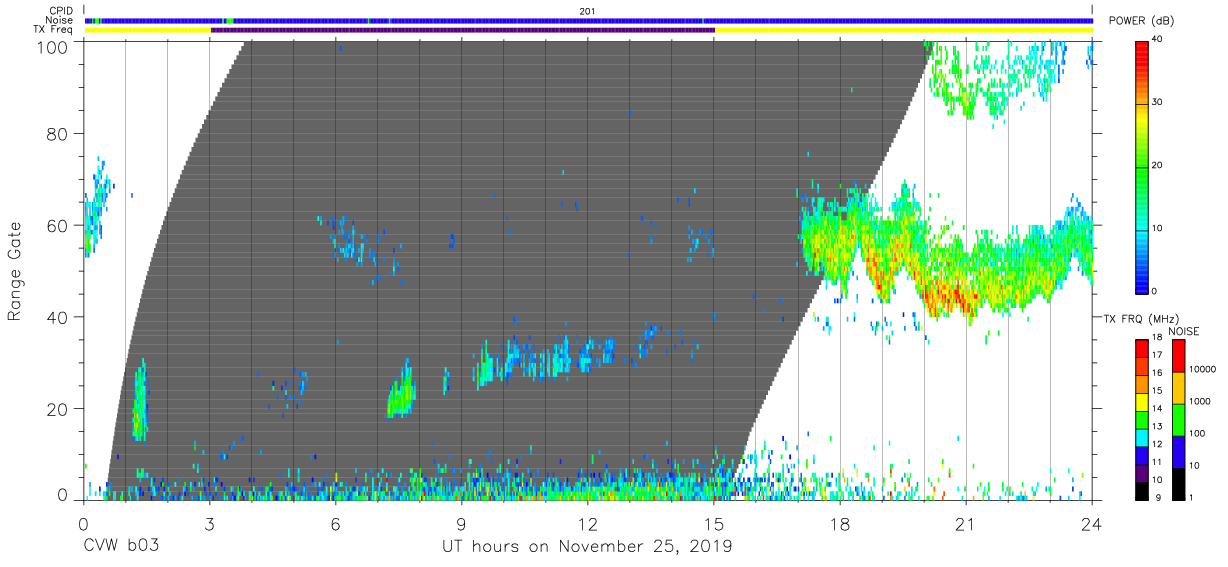Click the blue Noise indicator bar
Image resolution: width=1228 pixels, height=567 pixels.
[x=588, y=20]
